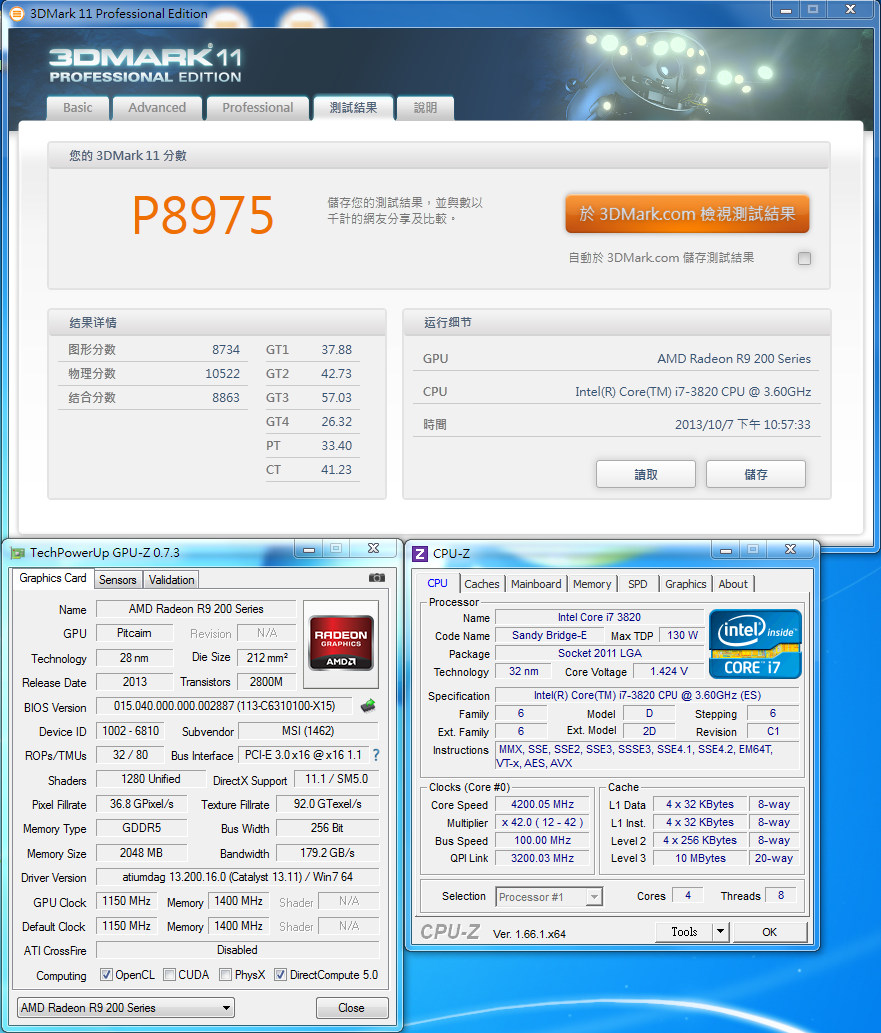Toggle the CUDA computing checkbox
Image resolution: width=881 pixels, height=1033 pixels.
(x=170, y=975)
